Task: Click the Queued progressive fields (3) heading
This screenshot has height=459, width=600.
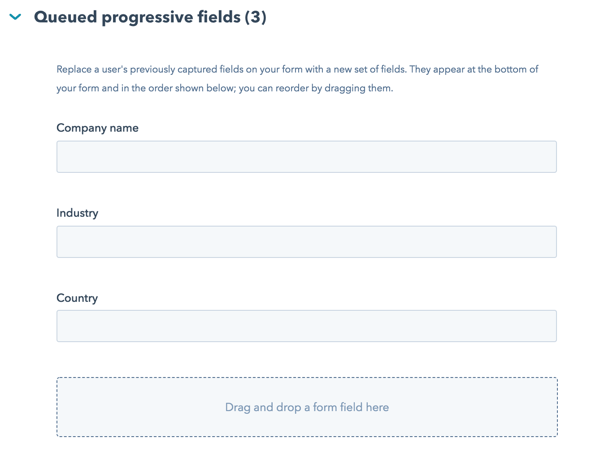Action: [150, 18]
